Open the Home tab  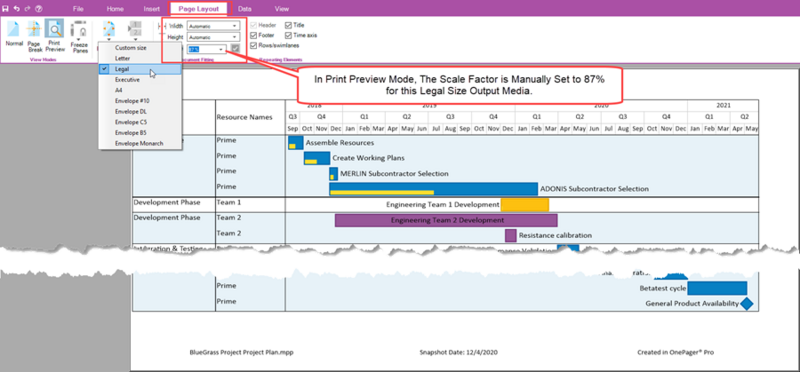(x=115, y=9)
